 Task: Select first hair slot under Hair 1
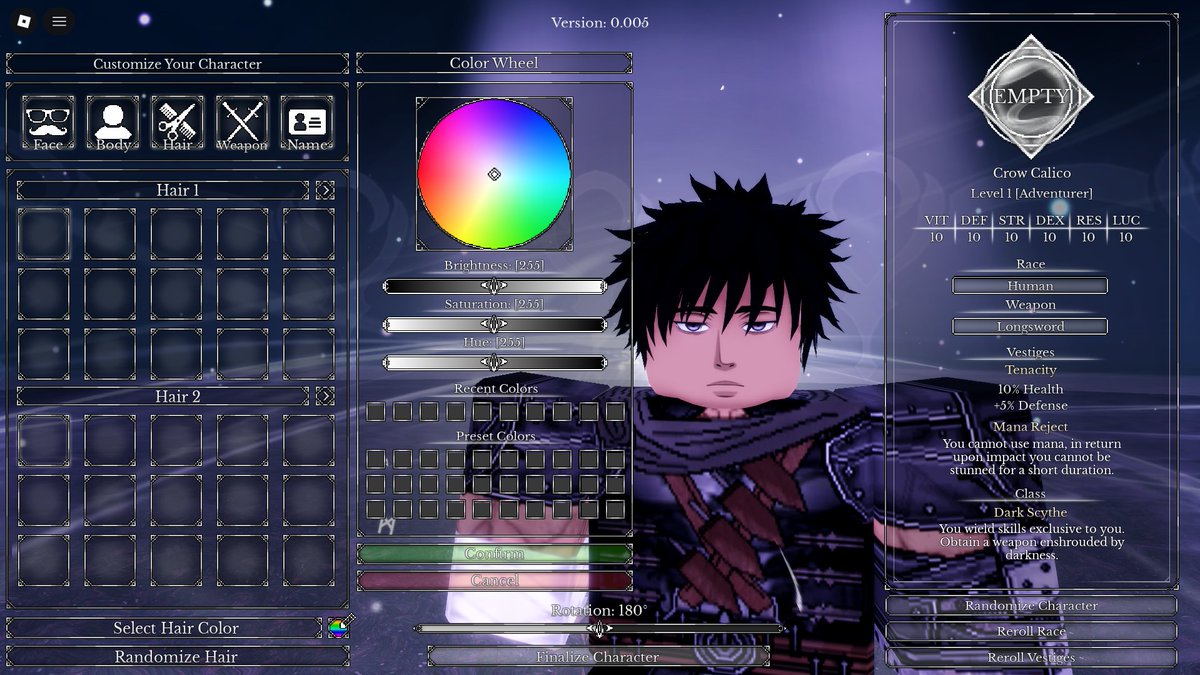click(44, 234)
